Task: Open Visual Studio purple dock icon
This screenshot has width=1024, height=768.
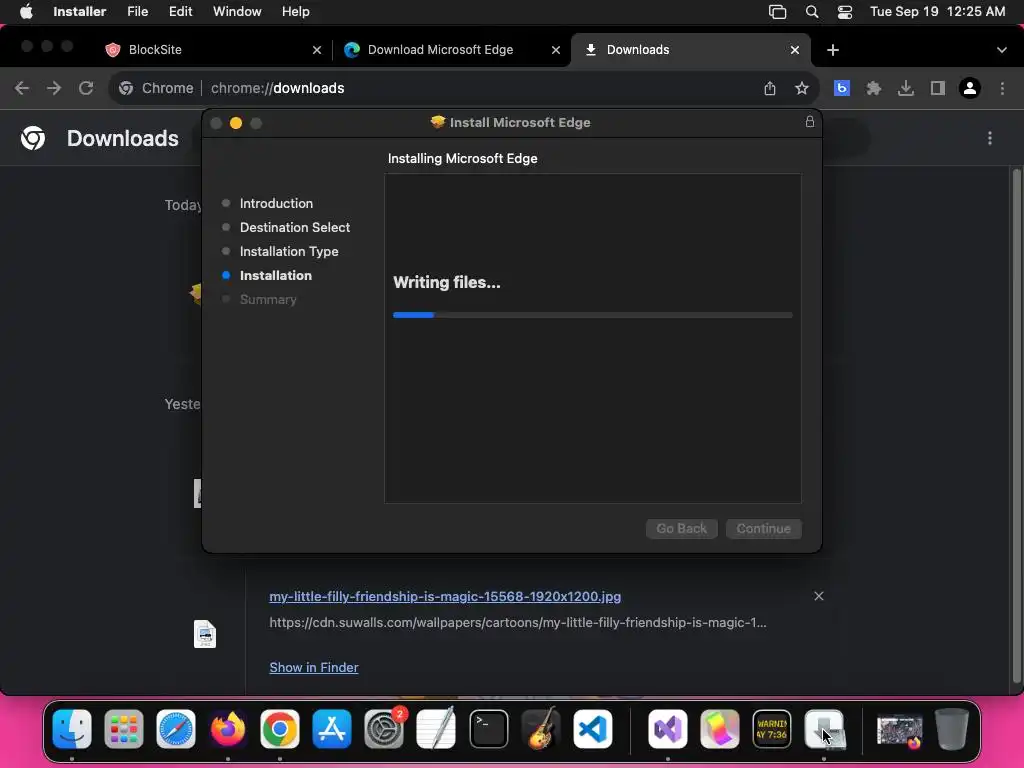Action: pos(667,728)
